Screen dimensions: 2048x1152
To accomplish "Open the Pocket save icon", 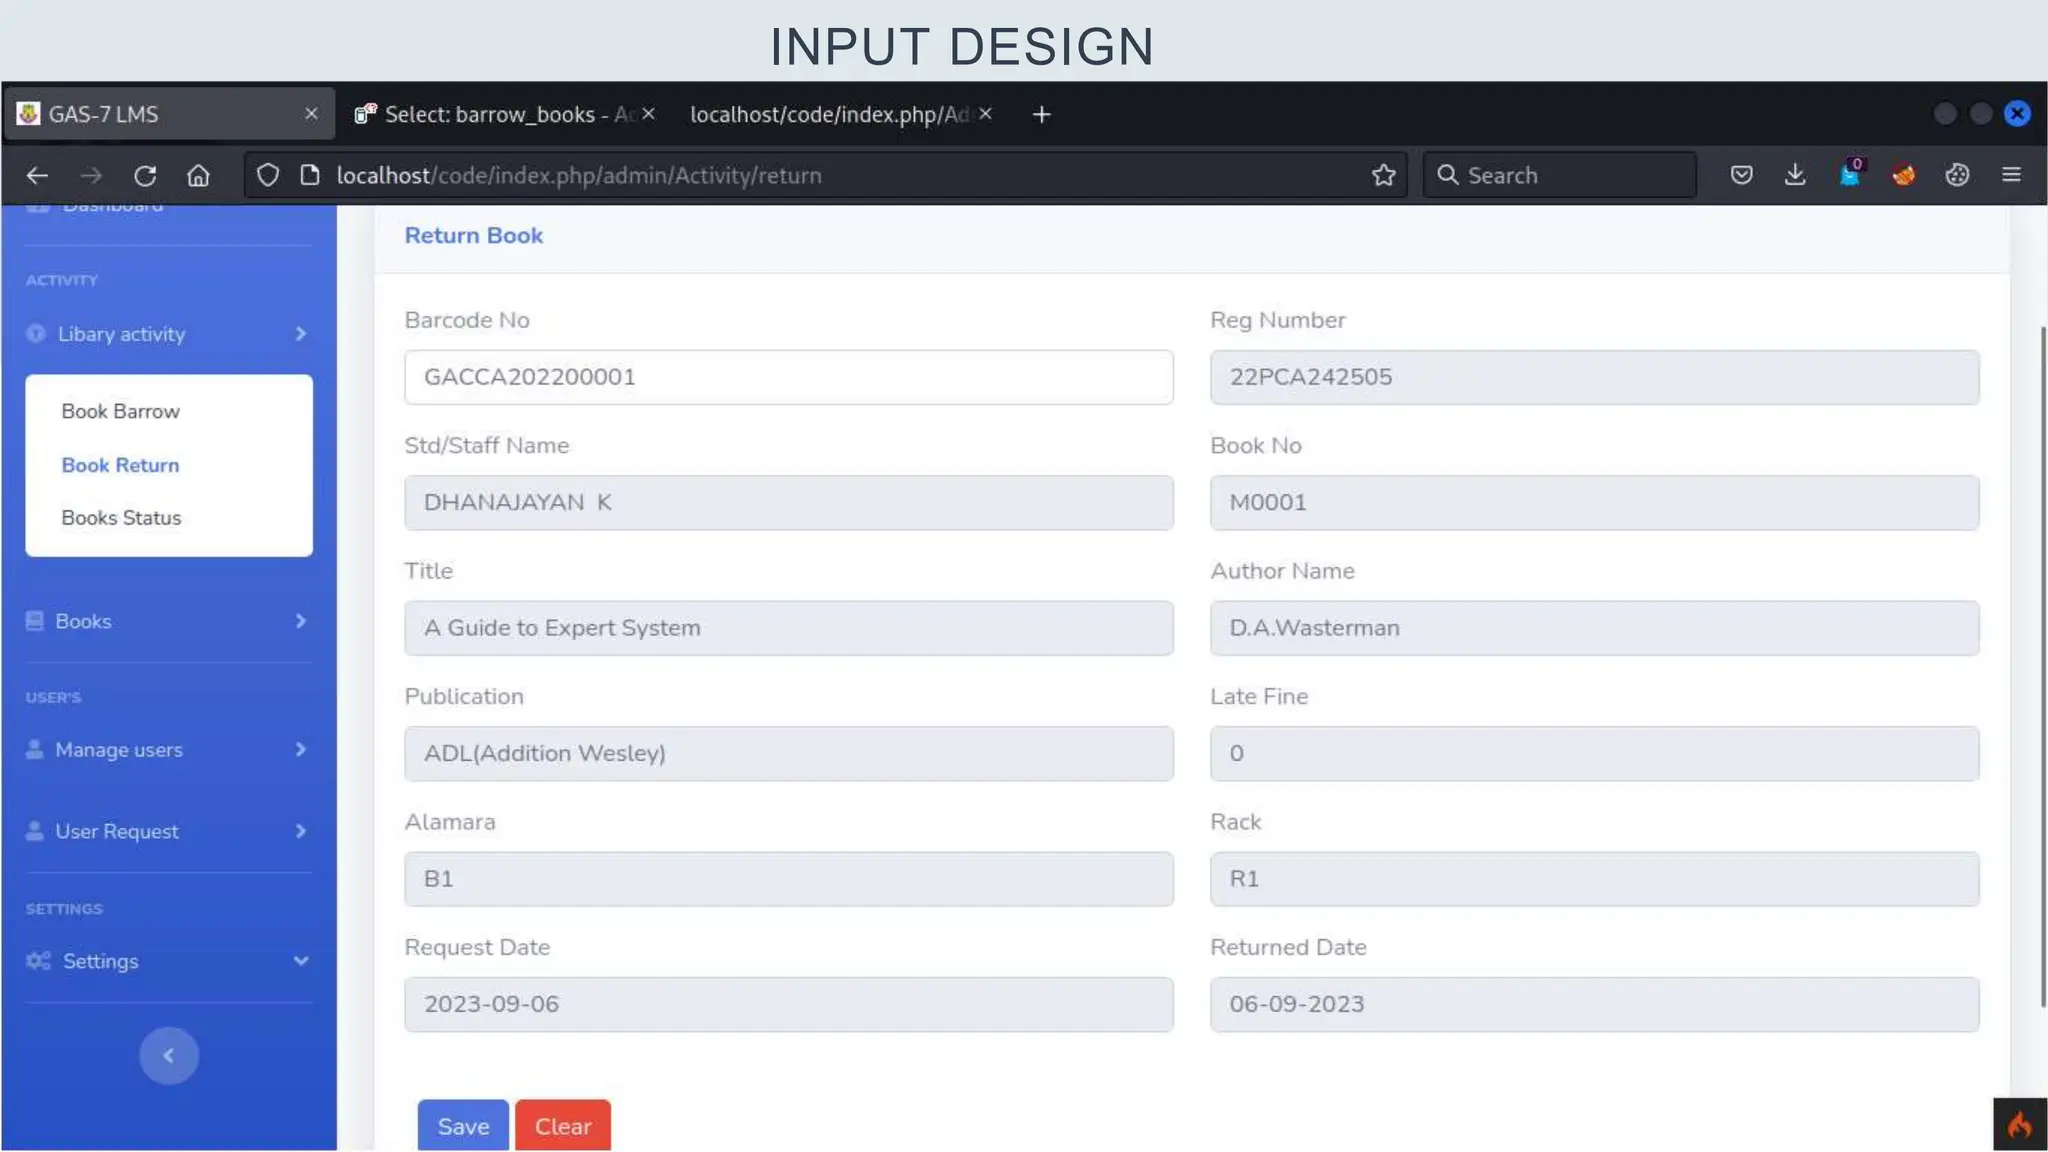I will (x=1741, y=175).
